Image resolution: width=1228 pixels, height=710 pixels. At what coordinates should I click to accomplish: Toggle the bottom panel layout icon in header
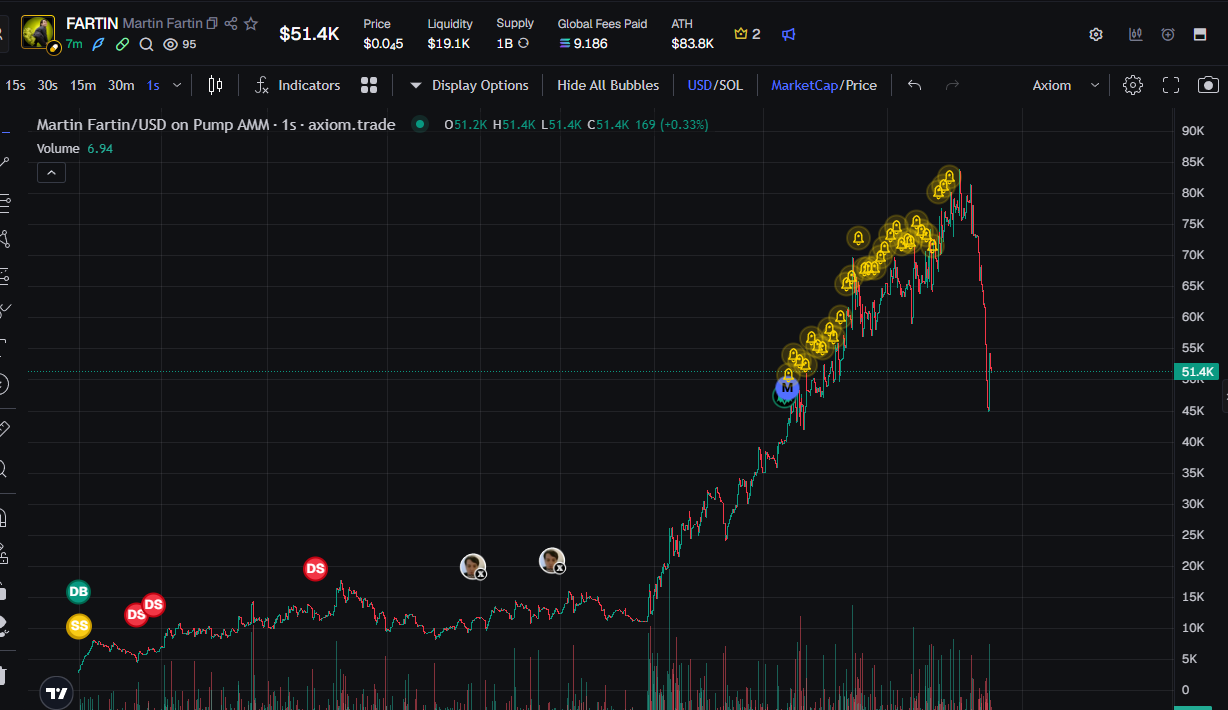pos(1200,34)
